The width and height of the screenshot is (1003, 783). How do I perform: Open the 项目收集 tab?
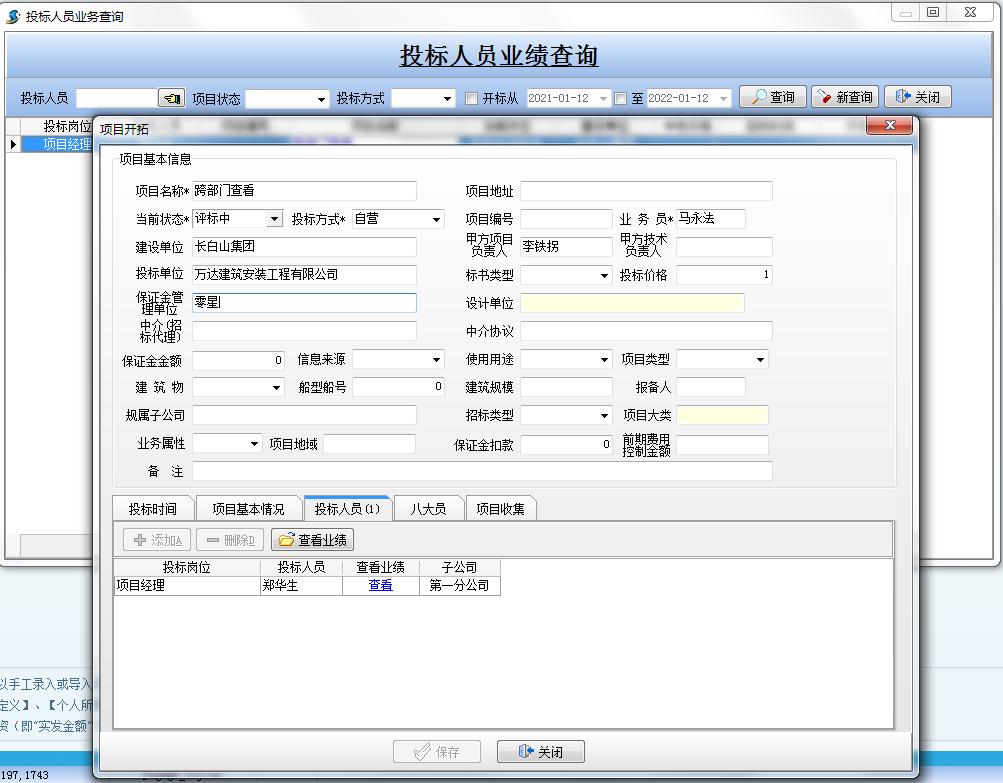[505, 508]
